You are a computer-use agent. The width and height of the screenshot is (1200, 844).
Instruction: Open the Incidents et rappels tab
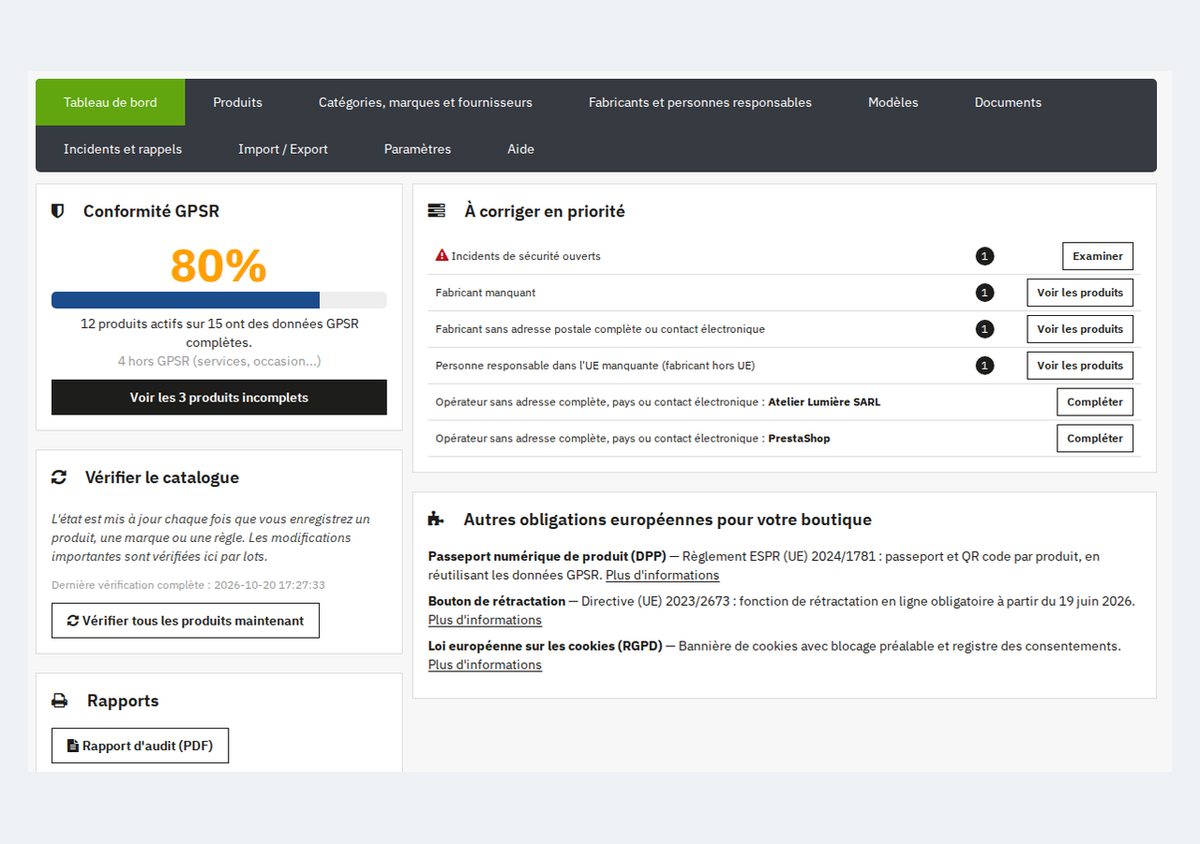coord(123,149)
